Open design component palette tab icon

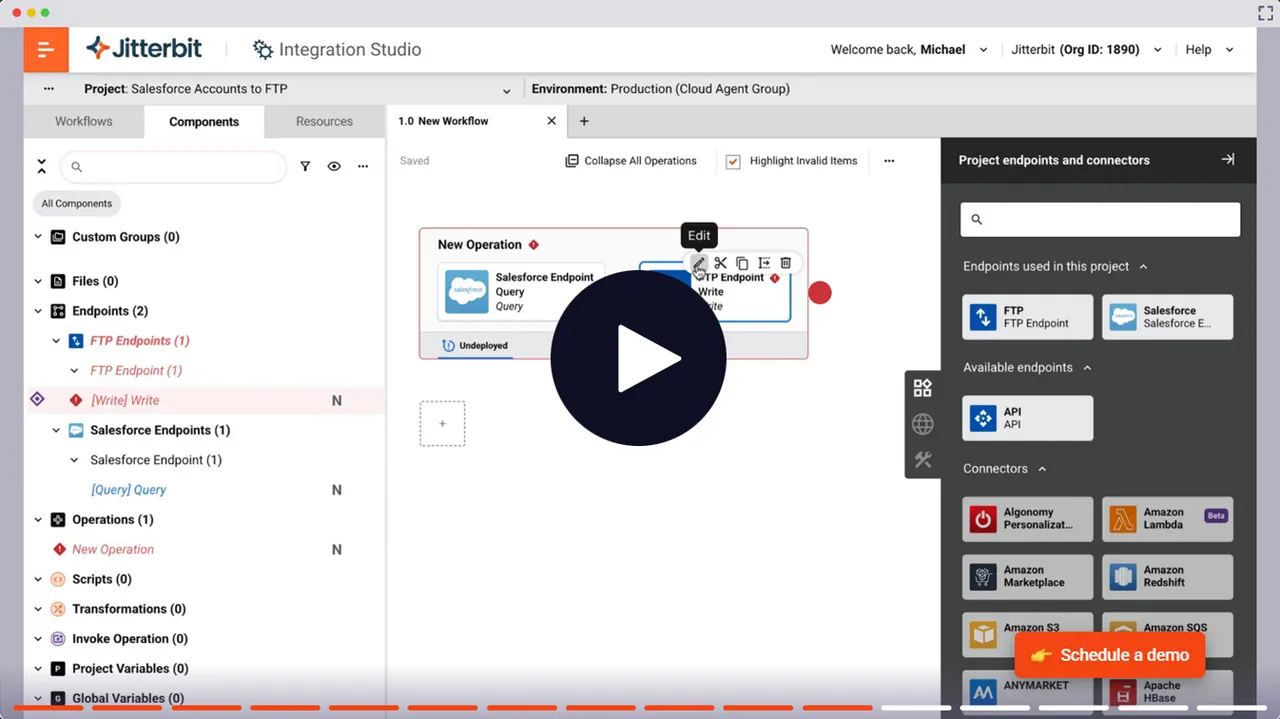923,388
